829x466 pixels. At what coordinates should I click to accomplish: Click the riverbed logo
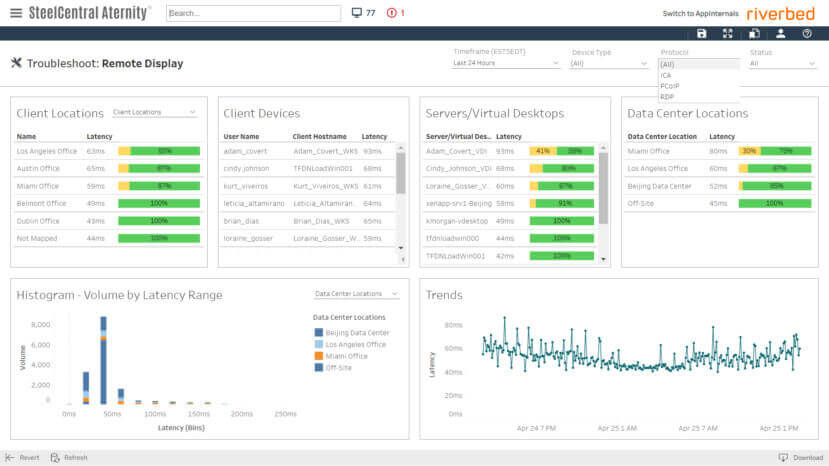[780, 14]
